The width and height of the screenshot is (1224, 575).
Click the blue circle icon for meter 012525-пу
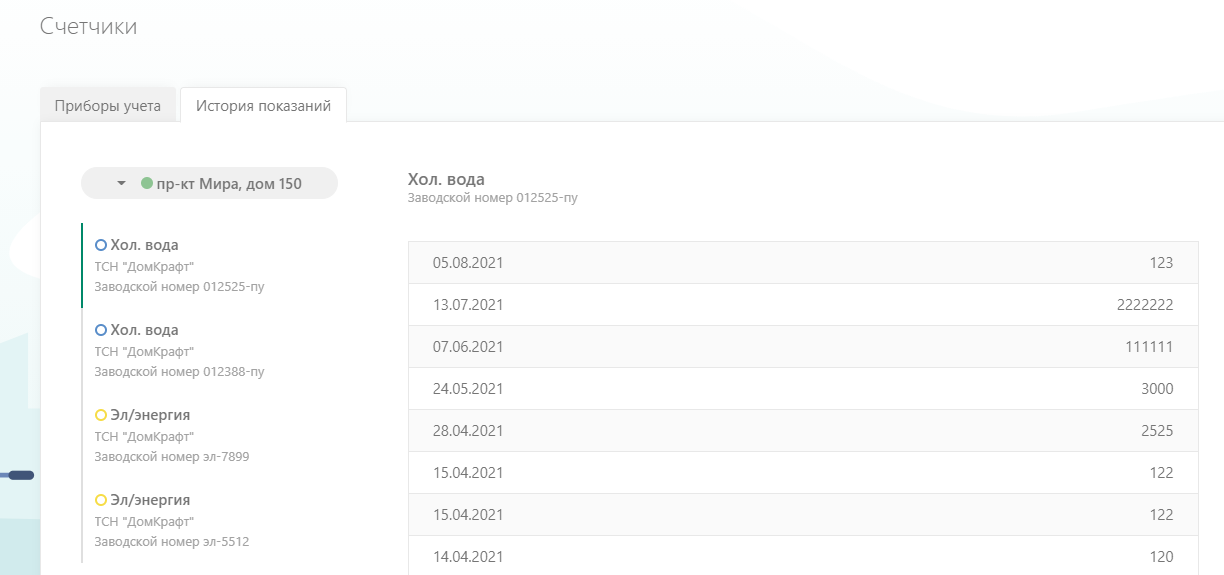[x=100, y=245]
